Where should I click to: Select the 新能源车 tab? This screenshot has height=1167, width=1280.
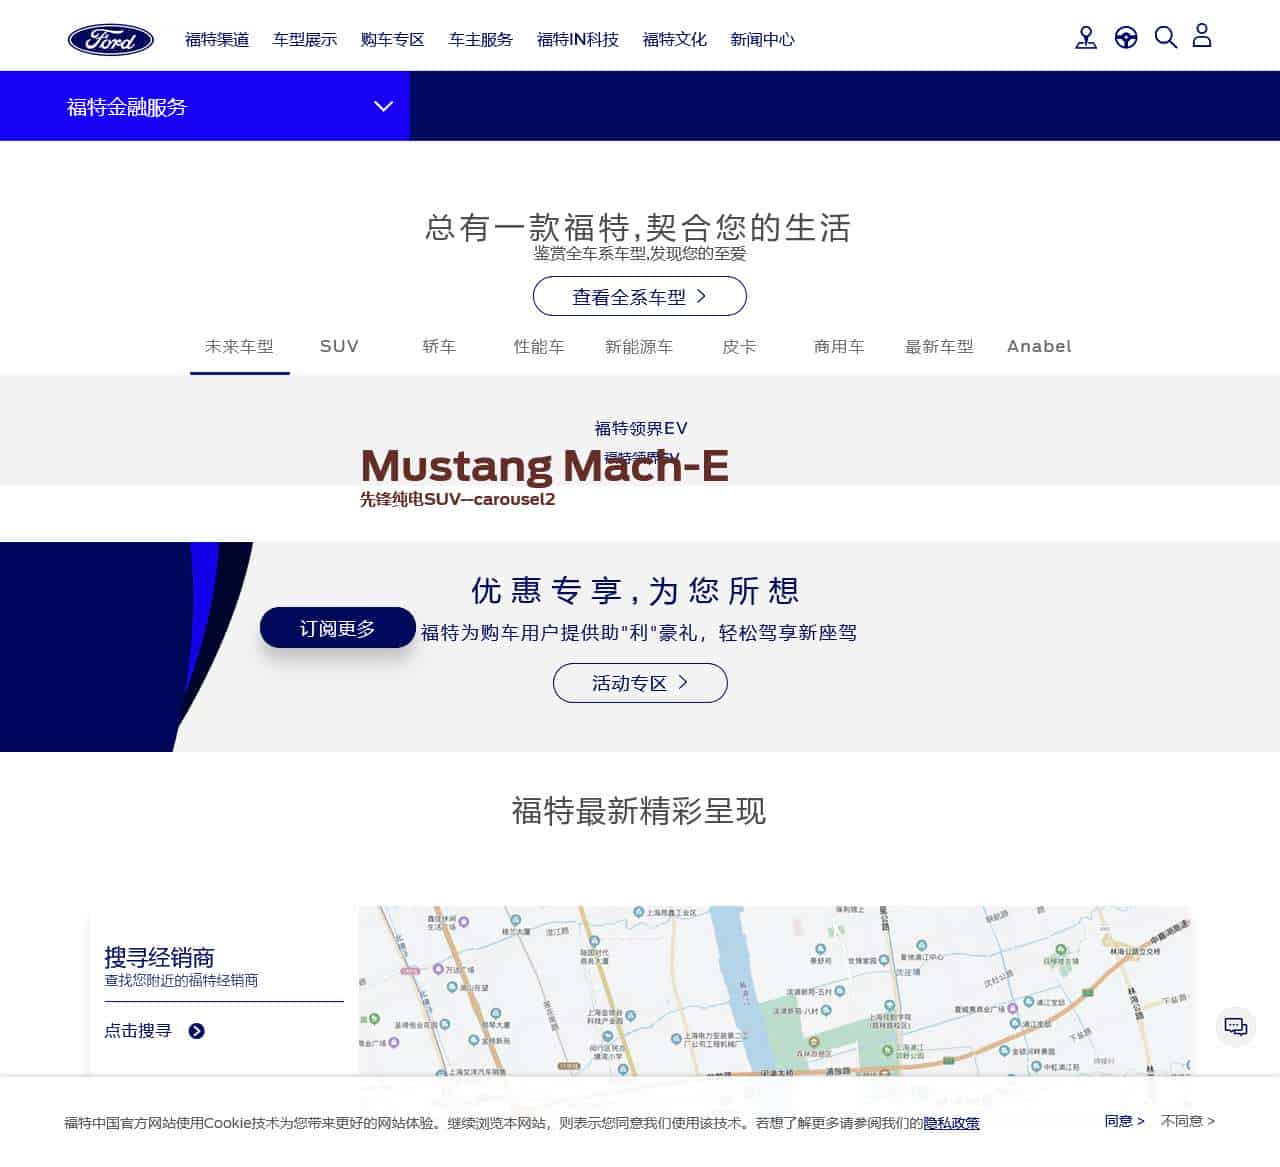click(x=640, y=347)
